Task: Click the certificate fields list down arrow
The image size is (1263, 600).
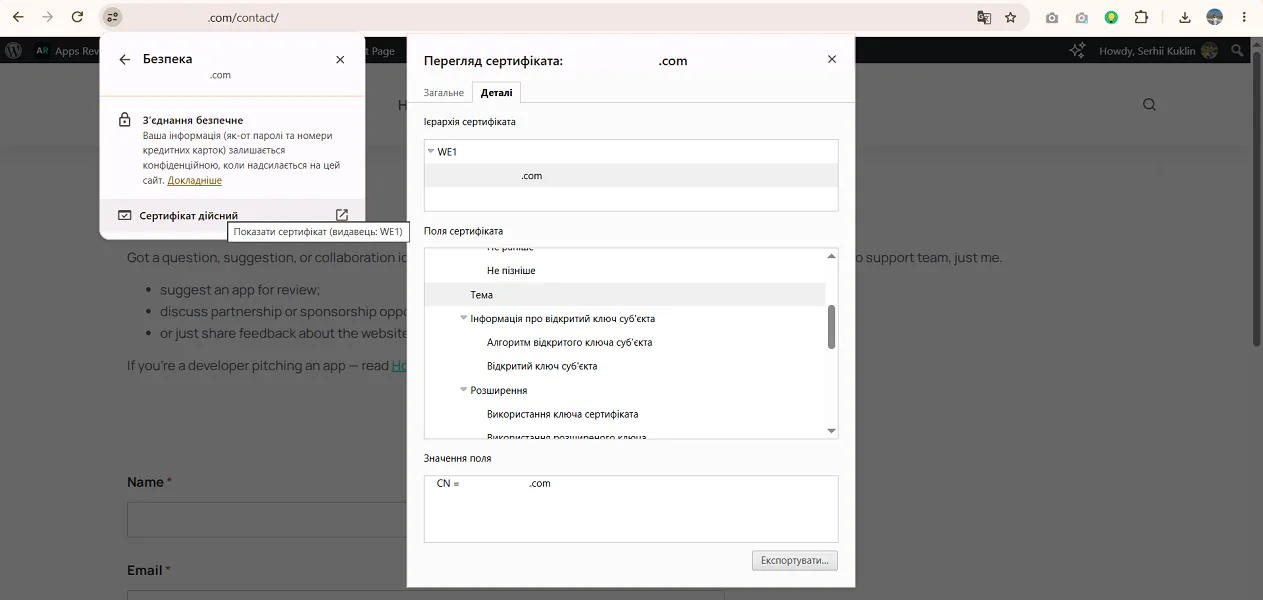Action: pos(831,431)
